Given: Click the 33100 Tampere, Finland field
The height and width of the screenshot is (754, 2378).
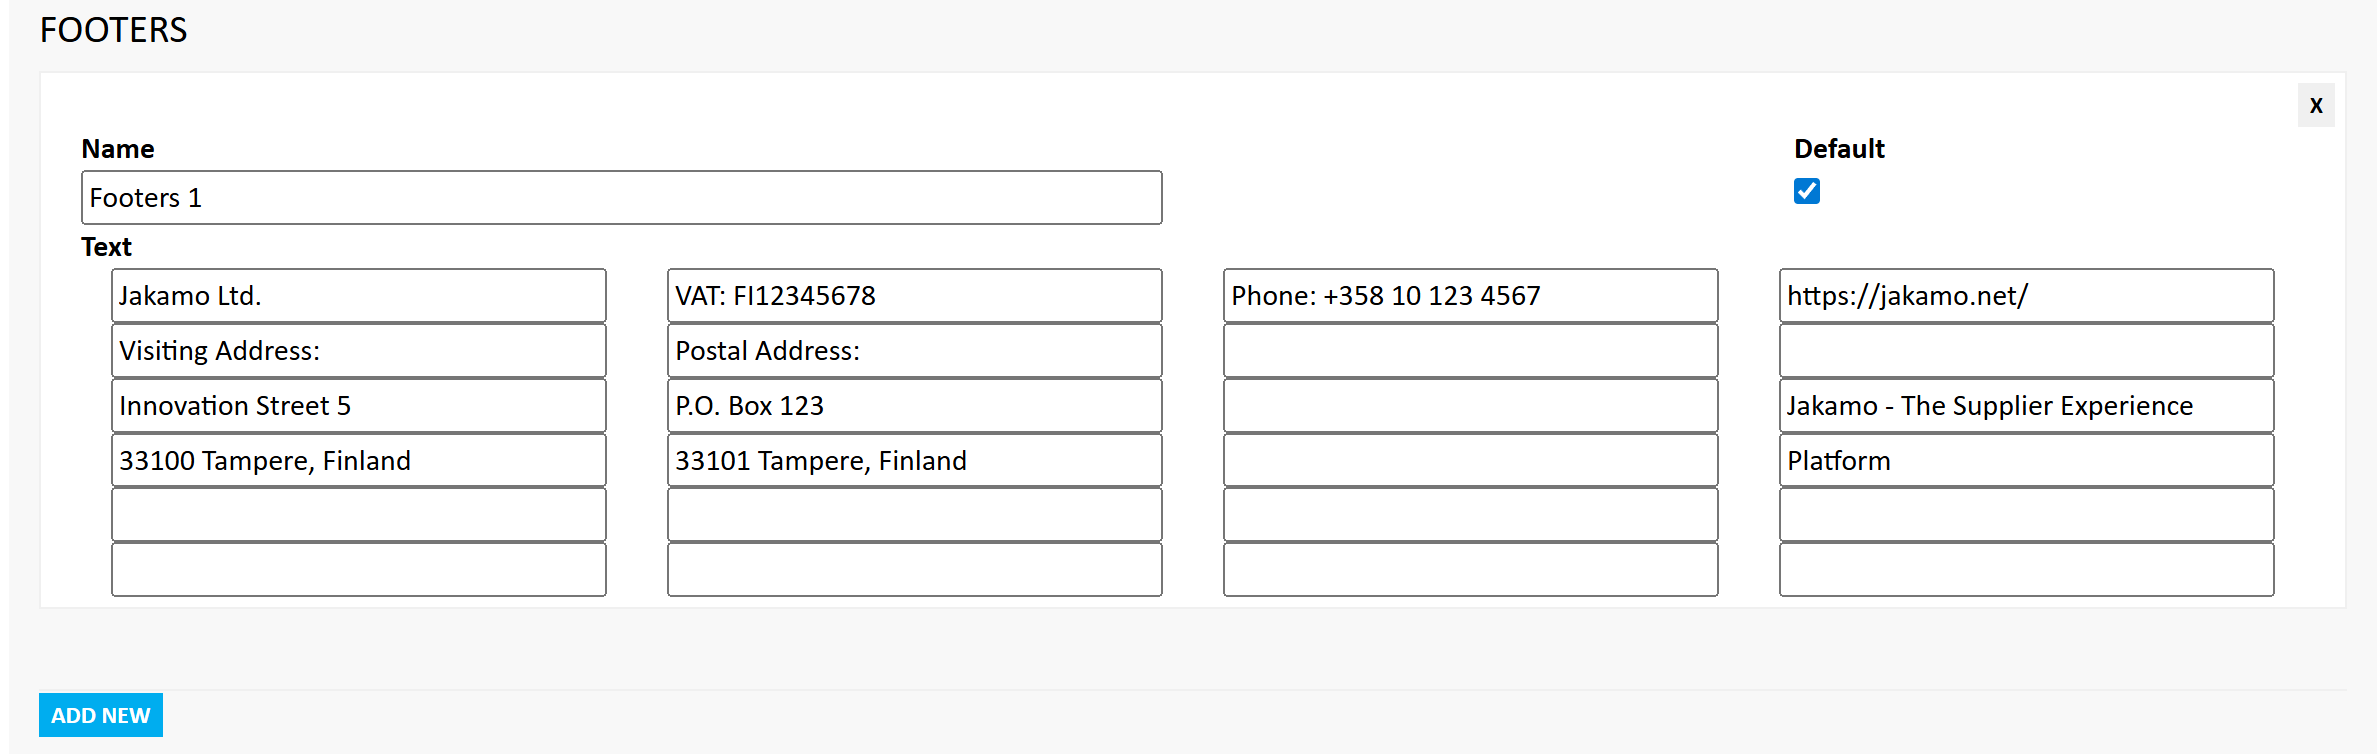Looking at the screenshot, I should [x=359, y=460].
